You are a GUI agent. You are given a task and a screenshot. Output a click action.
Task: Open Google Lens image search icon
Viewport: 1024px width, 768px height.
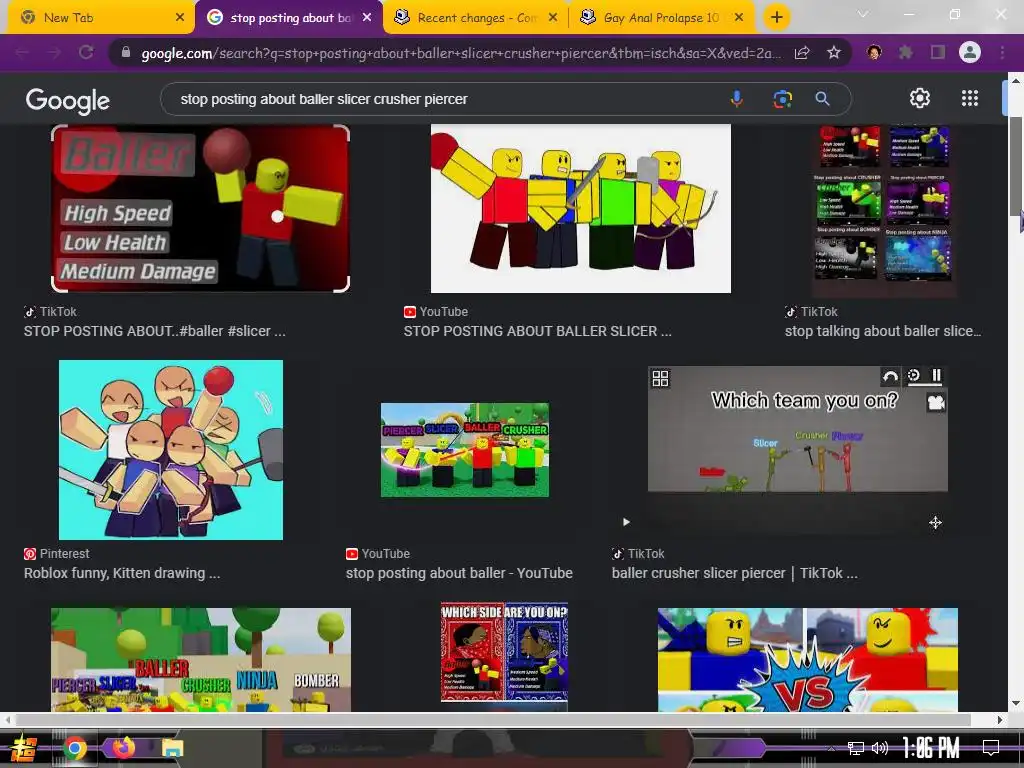[782, 99]
